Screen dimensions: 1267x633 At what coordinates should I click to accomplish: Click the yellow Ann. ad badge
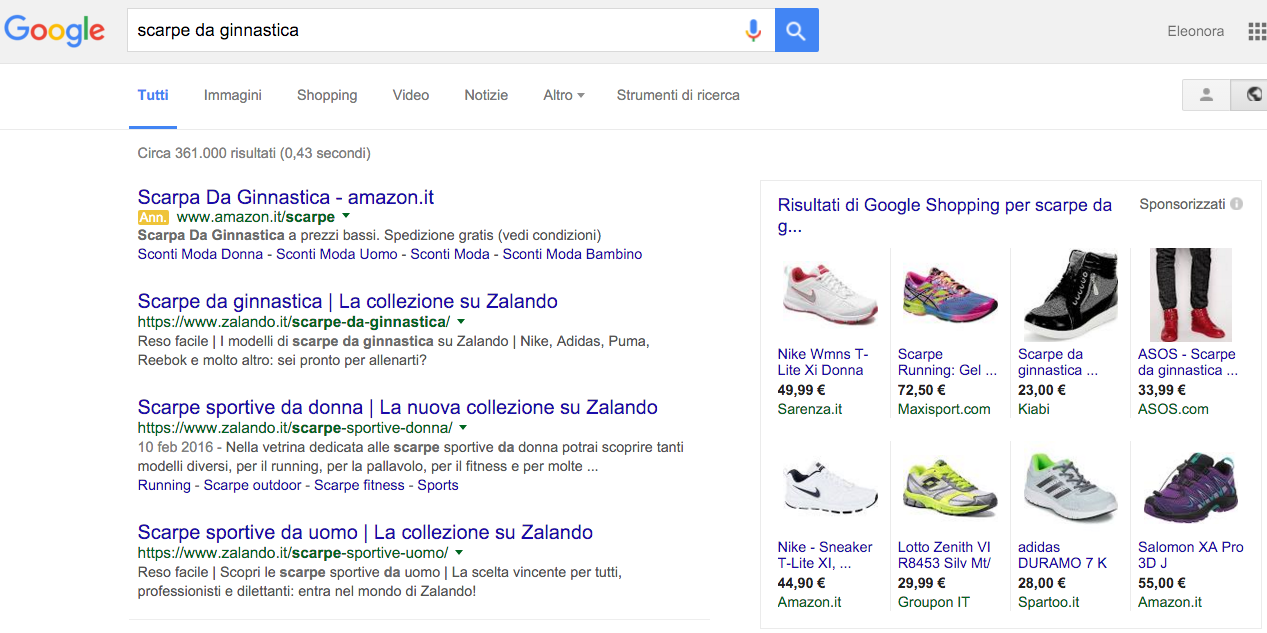point(153,217)
